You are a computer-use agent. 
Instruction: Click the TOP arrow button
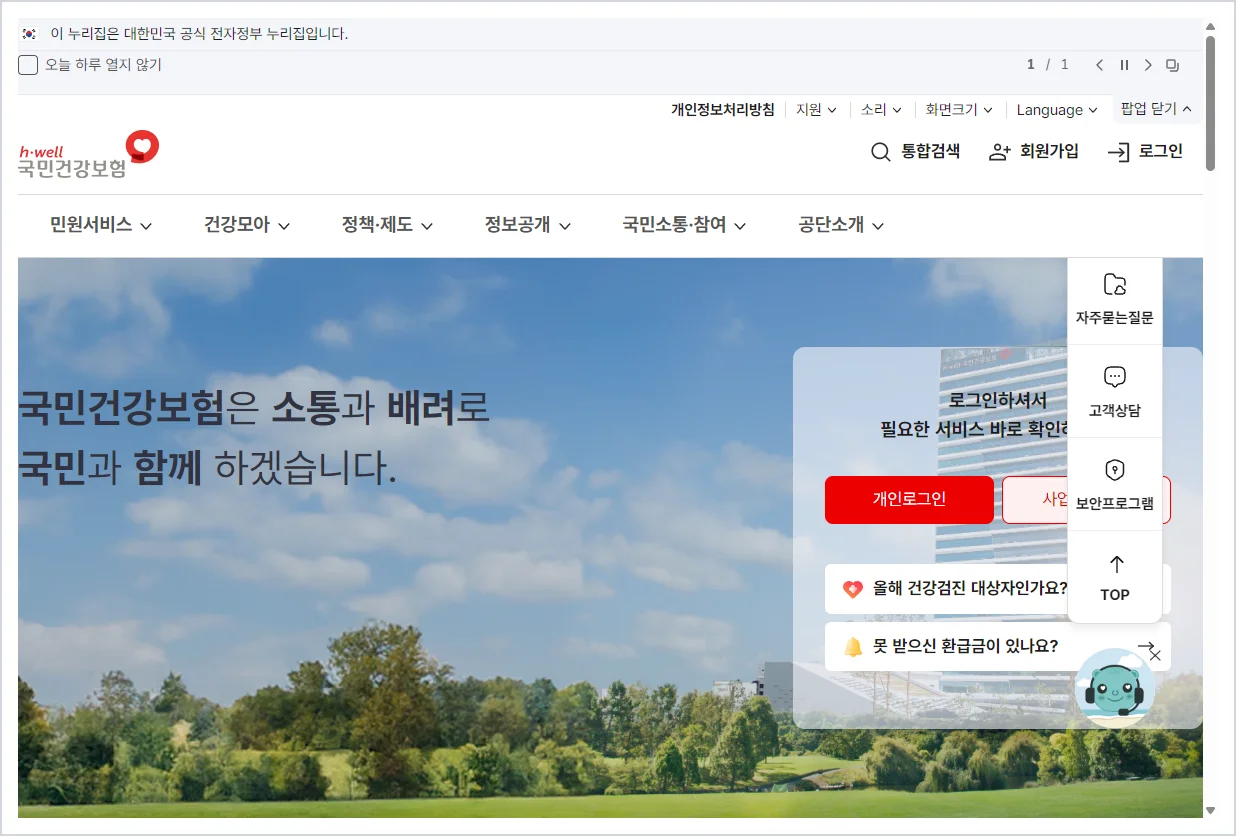coord(1115,578)
